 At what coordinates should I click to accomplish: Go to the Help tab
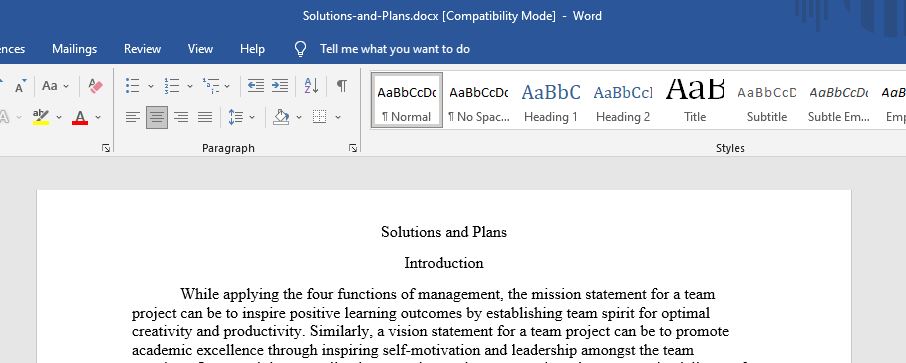coord(253,49)
